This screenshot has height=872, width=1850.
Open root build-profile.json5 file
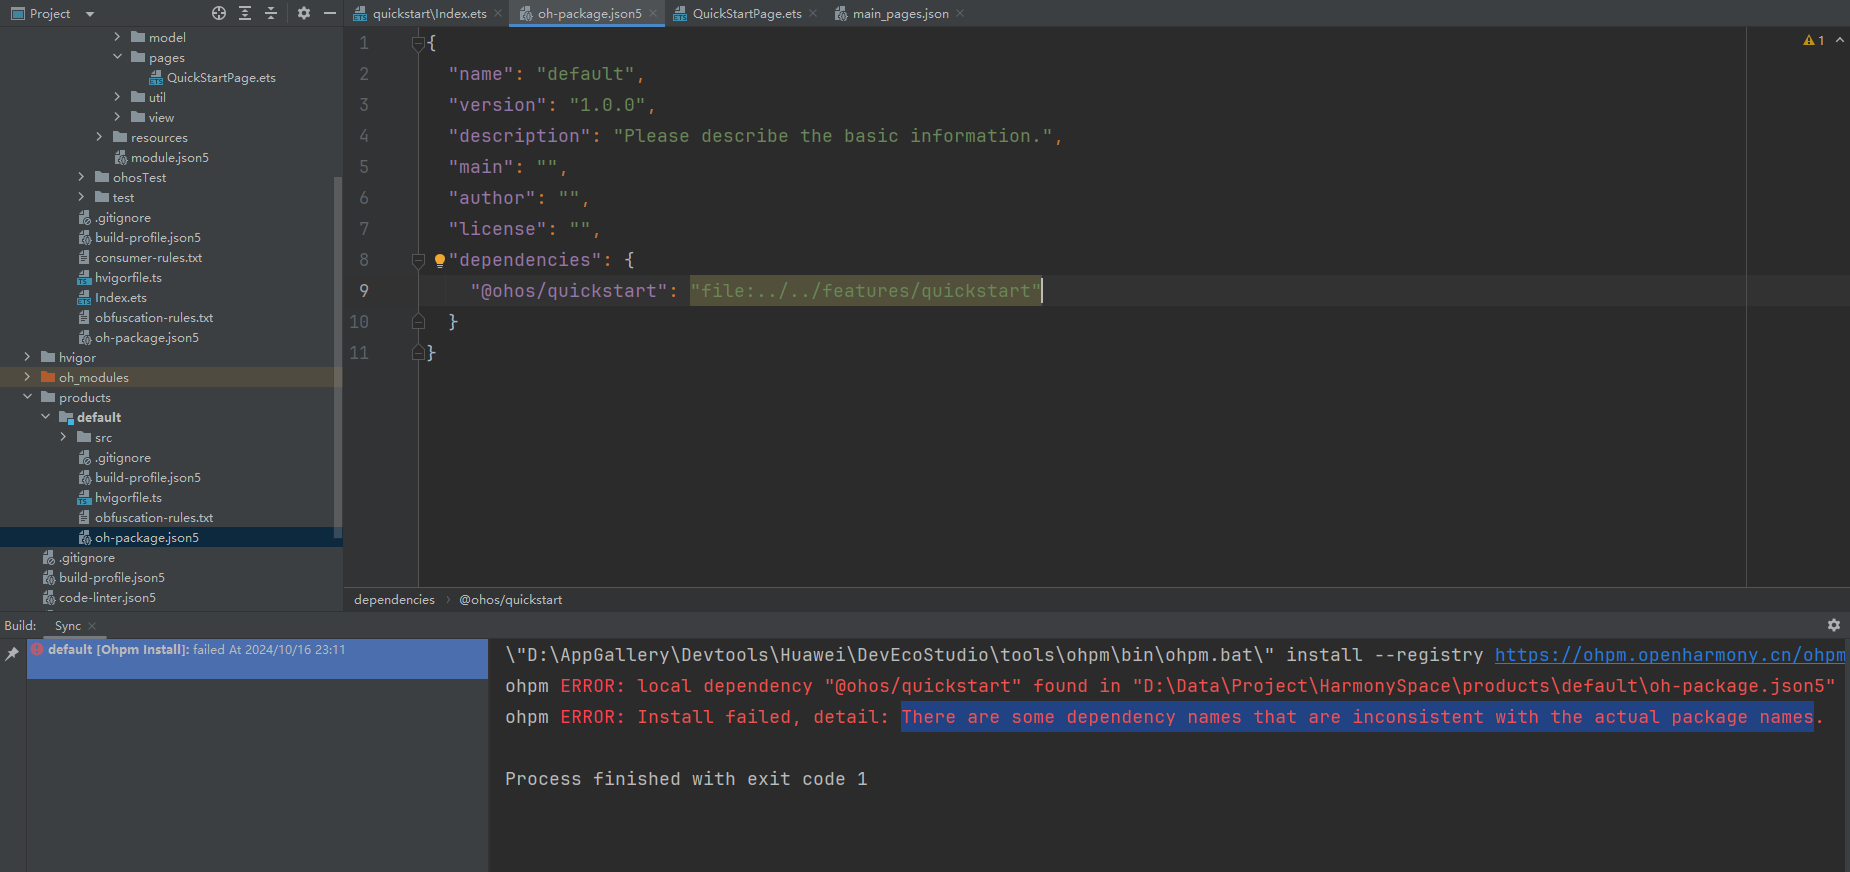(x=112, y=577)
